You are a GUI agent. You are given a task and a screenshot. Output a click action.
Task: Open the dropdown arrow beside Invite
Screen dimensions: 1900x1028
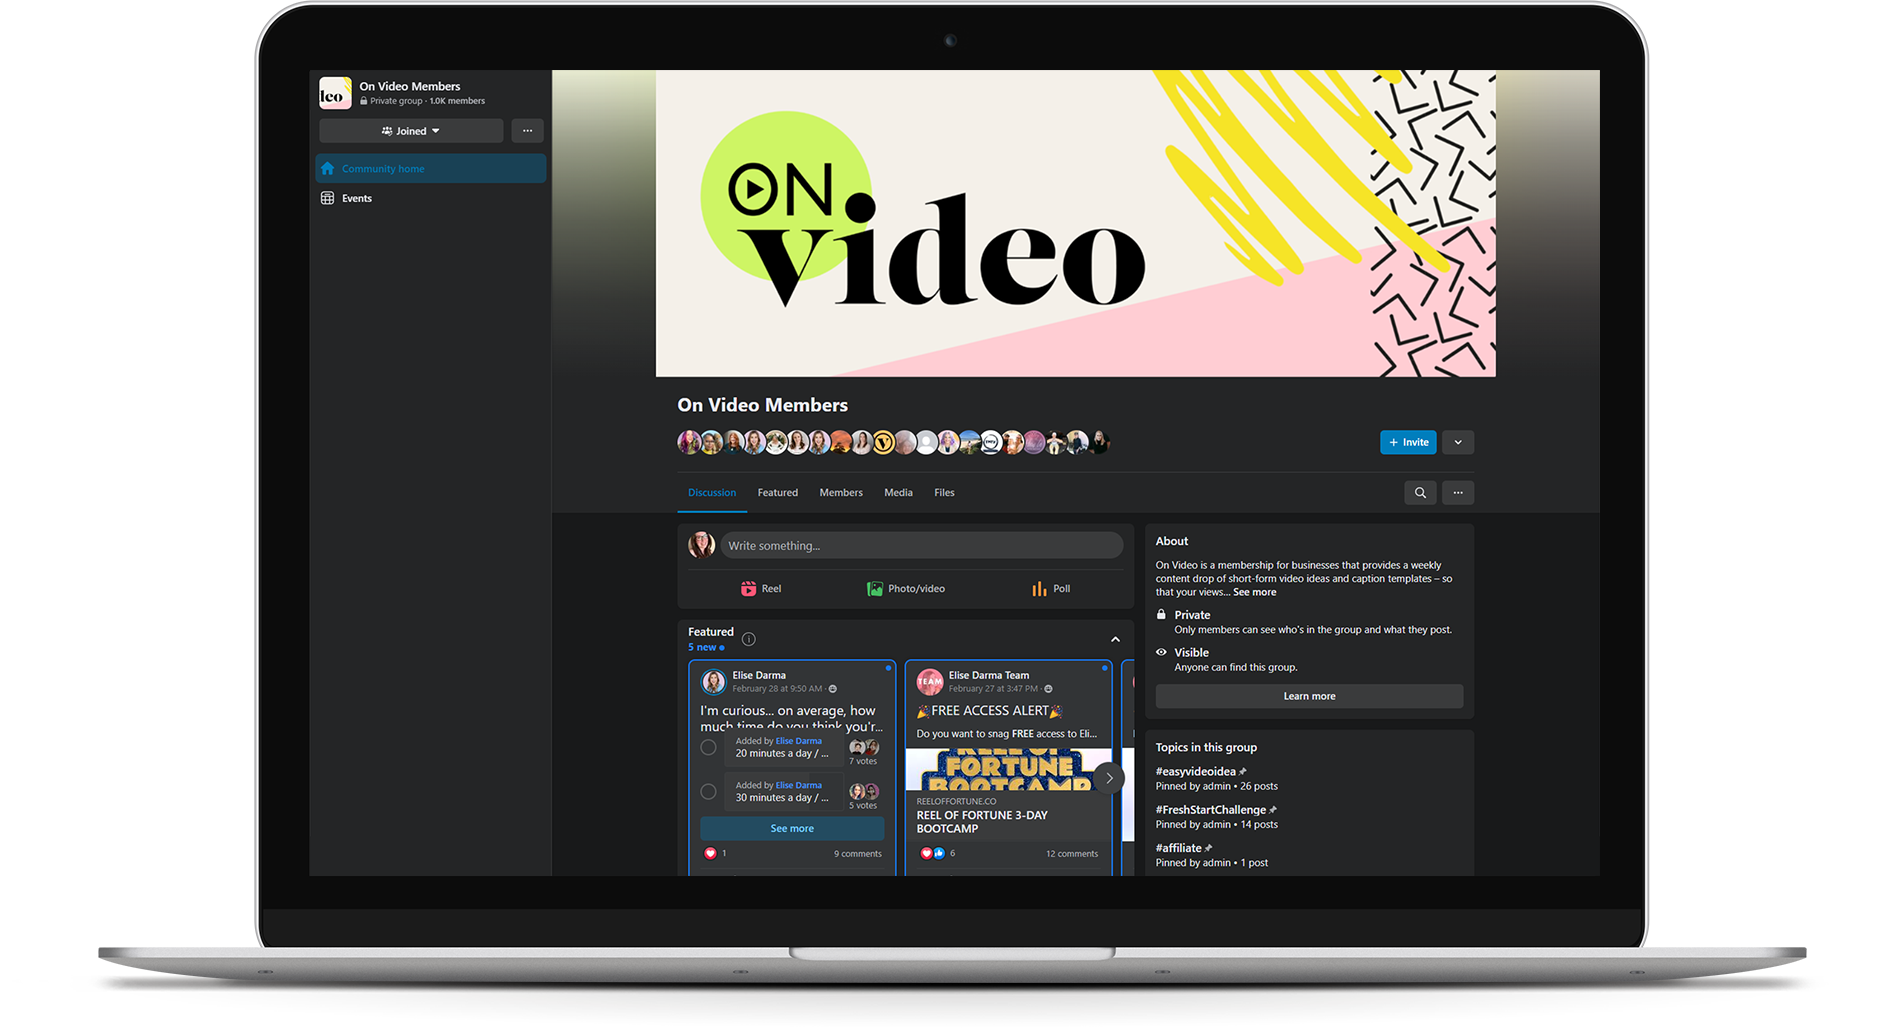[1458, 442]
